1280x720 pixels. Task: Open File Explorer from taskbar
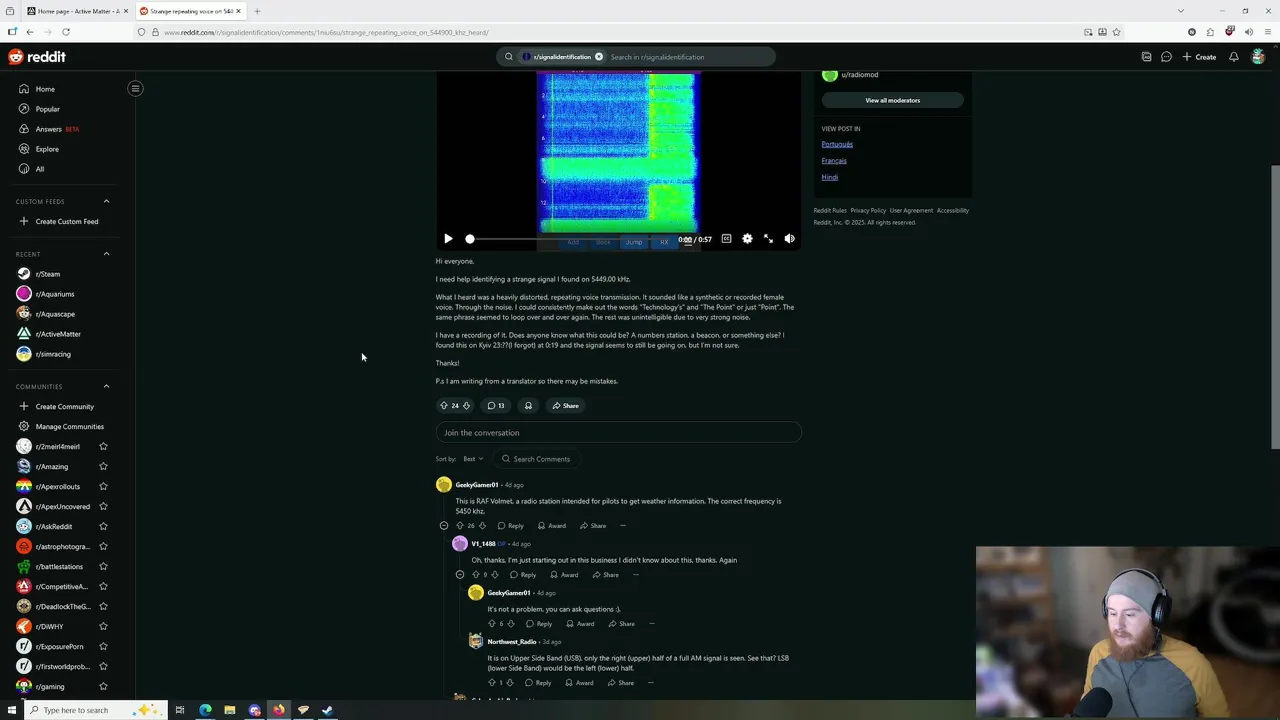(229, 710)
